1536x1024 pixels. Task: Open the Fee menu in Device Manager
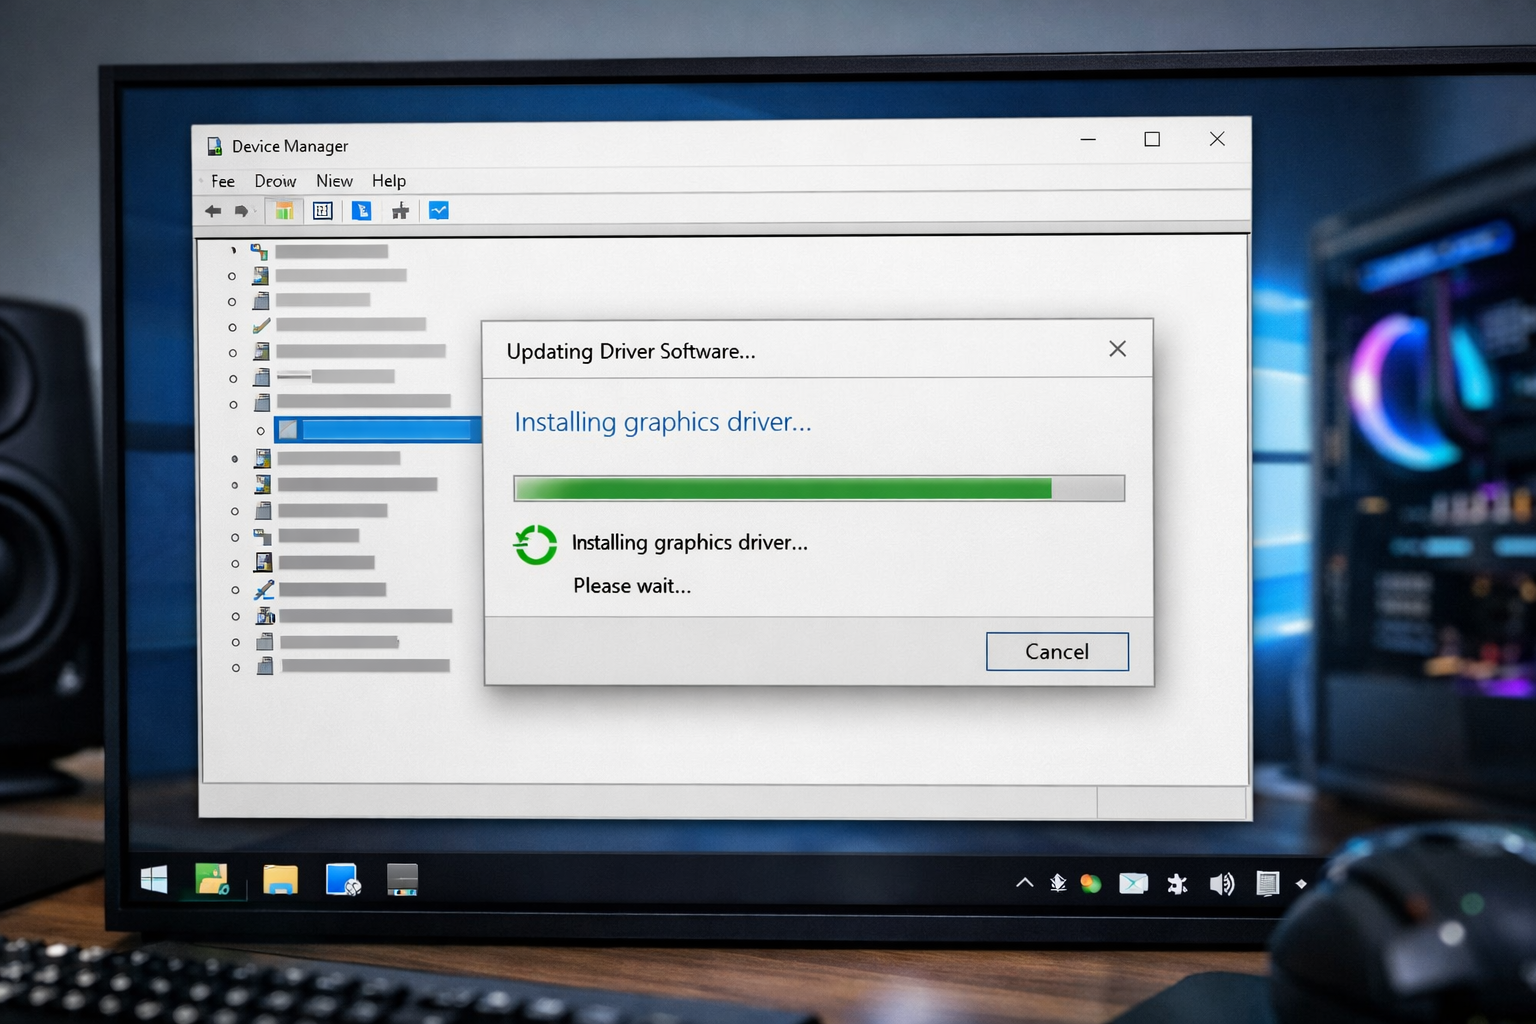click(x=223, y=181)
